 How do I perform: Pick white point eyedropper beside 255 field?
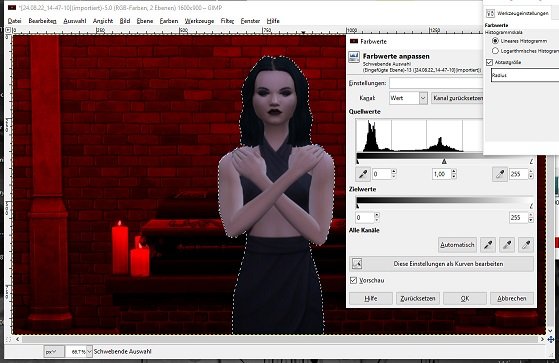(500, 174)
